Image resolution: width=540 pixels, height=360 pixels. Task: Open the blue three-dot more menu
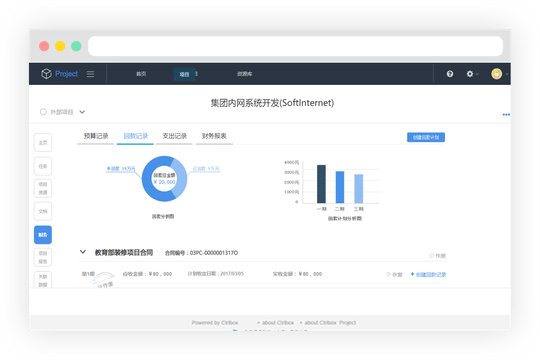tap(506, 115)
